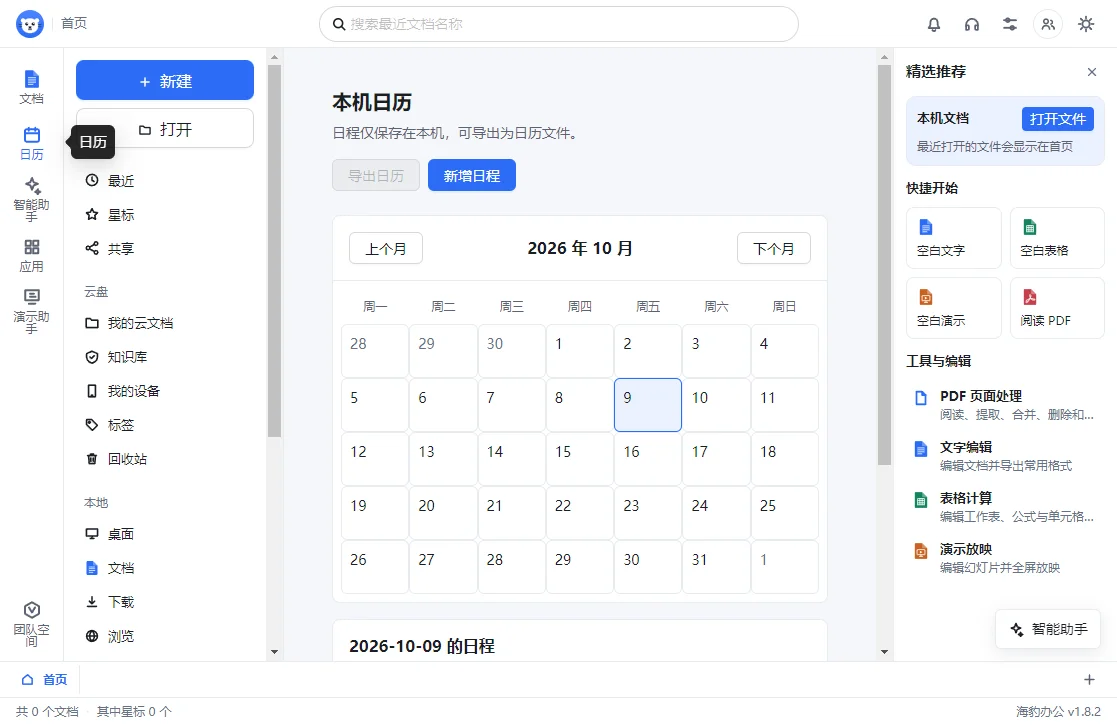Click main area scrollbar up arrow
Viewport: 1117px width, 725px height.
[x=884, y=57]
